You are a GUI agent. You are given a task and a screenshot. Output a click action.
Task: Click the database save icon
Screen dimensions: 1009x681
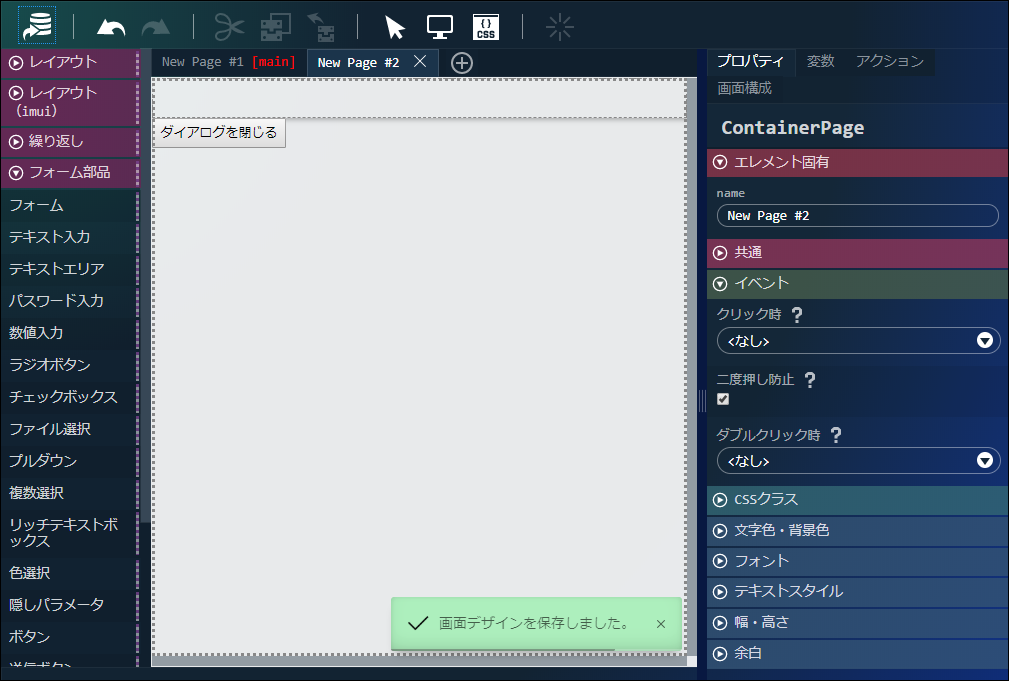coord(37,26)
